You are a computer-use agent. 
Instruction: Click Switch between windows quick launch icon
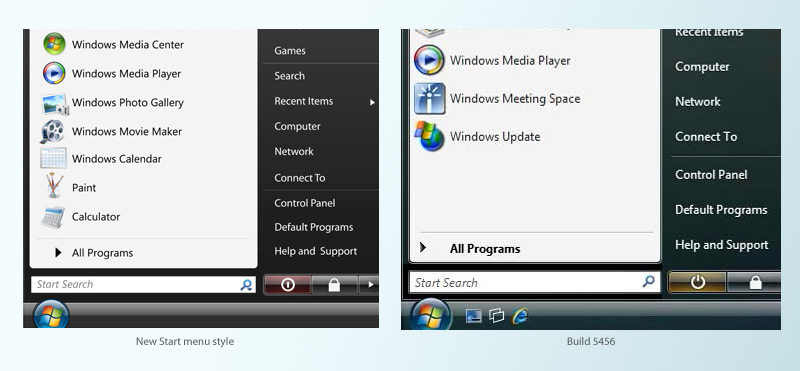click(x=496, y=316)
